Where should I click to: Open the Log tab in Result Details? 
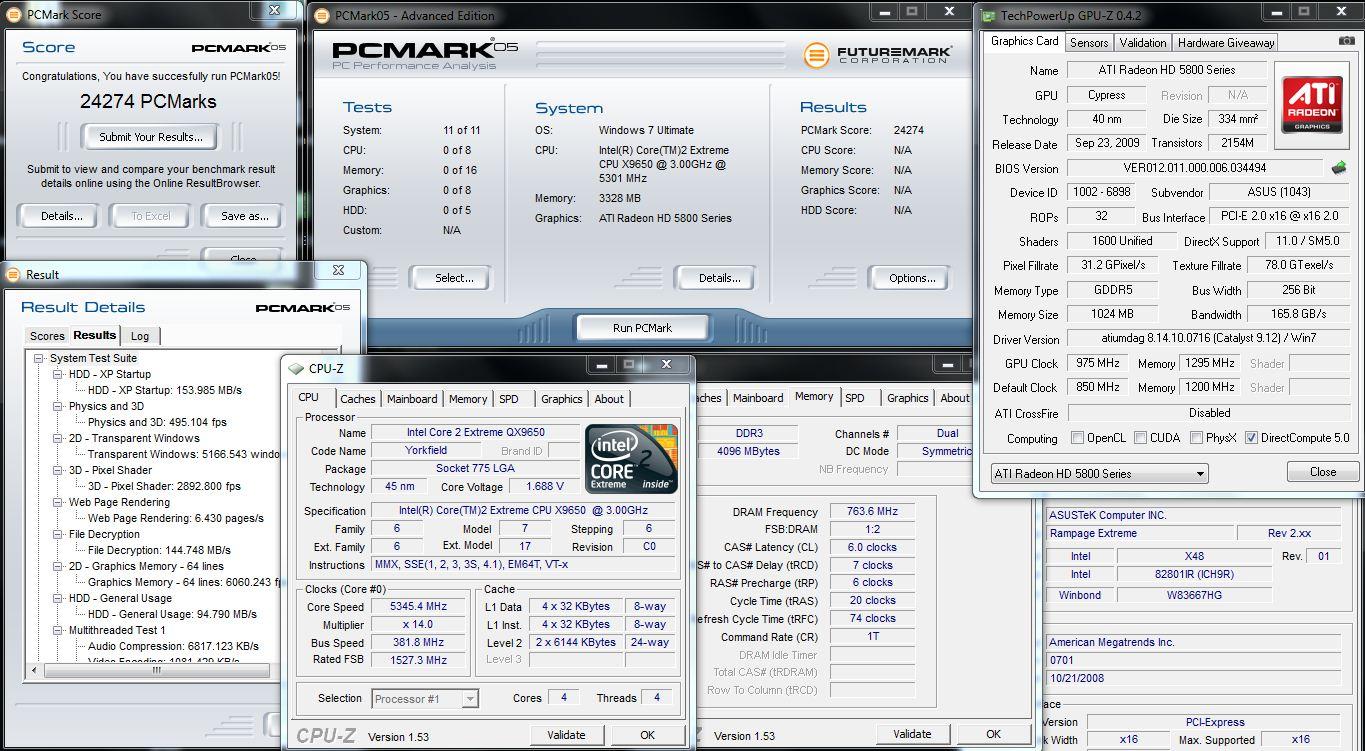140,336
